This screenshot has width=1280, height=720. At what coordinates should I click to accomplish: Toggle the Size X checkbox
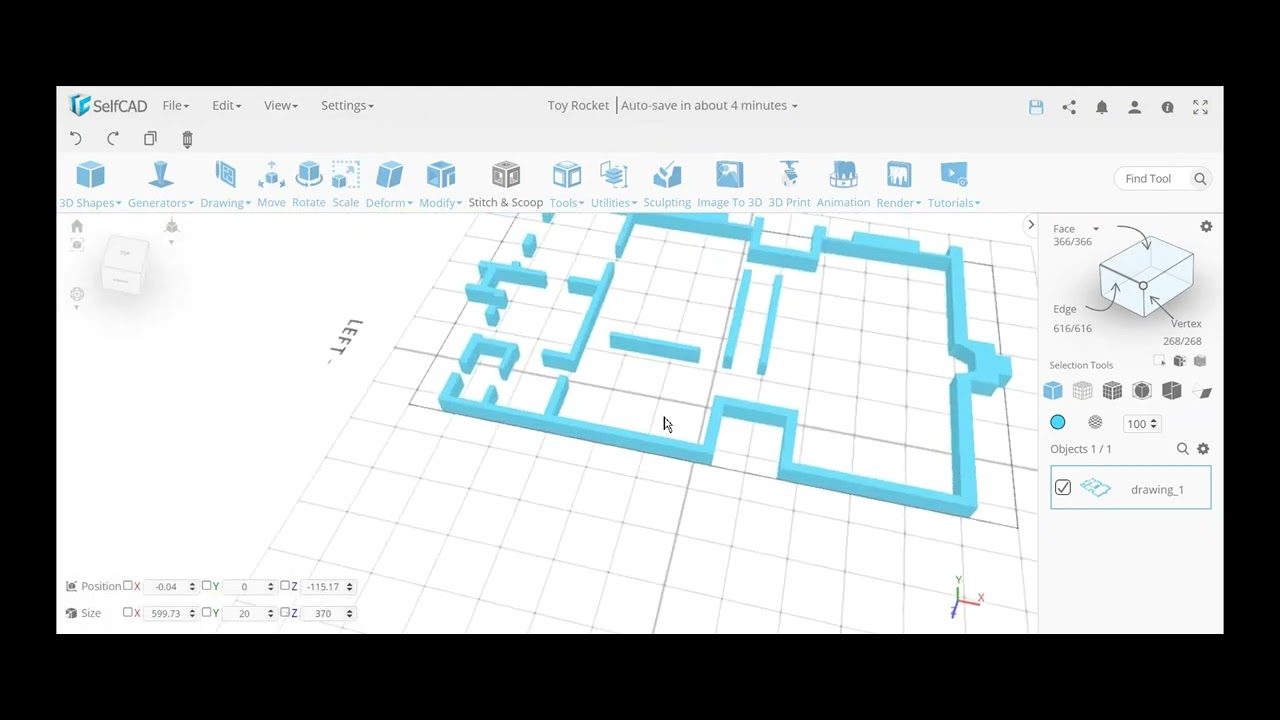(x=127, y=612)
